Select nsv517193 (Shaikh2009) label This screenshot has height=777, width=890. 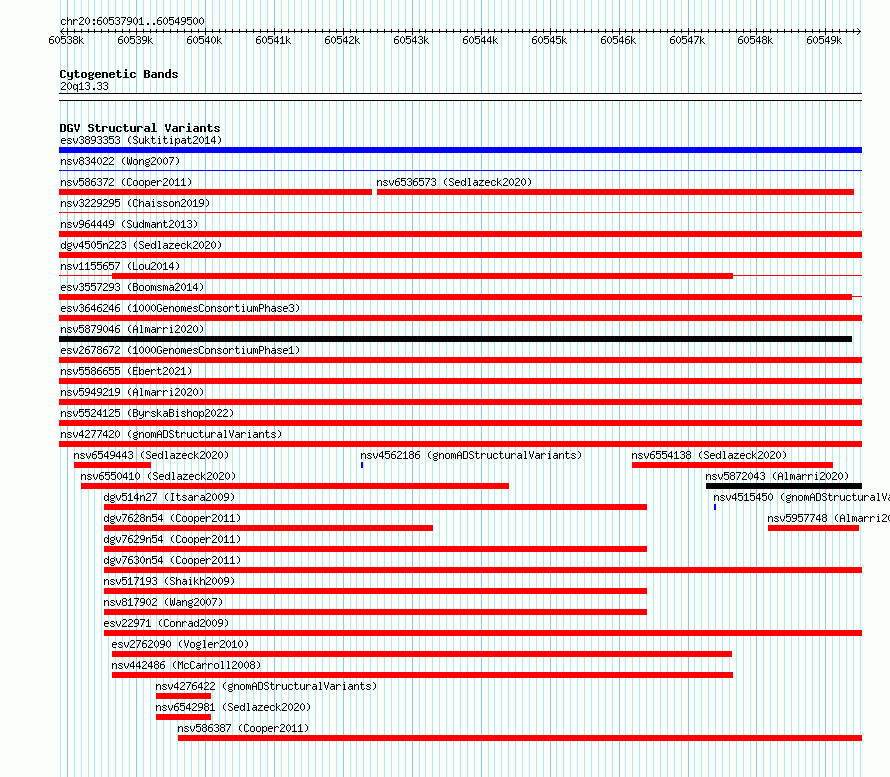tap(169, 581)
